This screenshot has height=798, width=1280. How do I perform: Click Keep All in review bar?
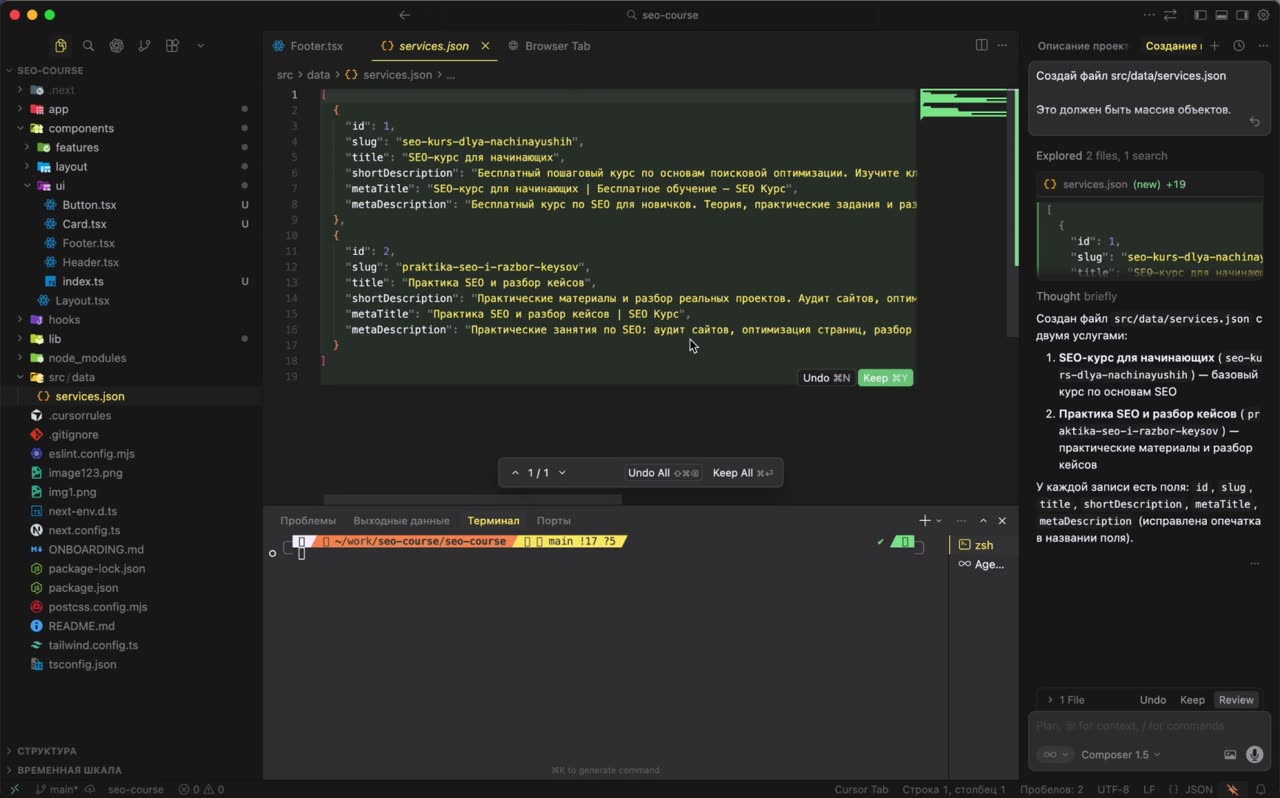[743, 473]
